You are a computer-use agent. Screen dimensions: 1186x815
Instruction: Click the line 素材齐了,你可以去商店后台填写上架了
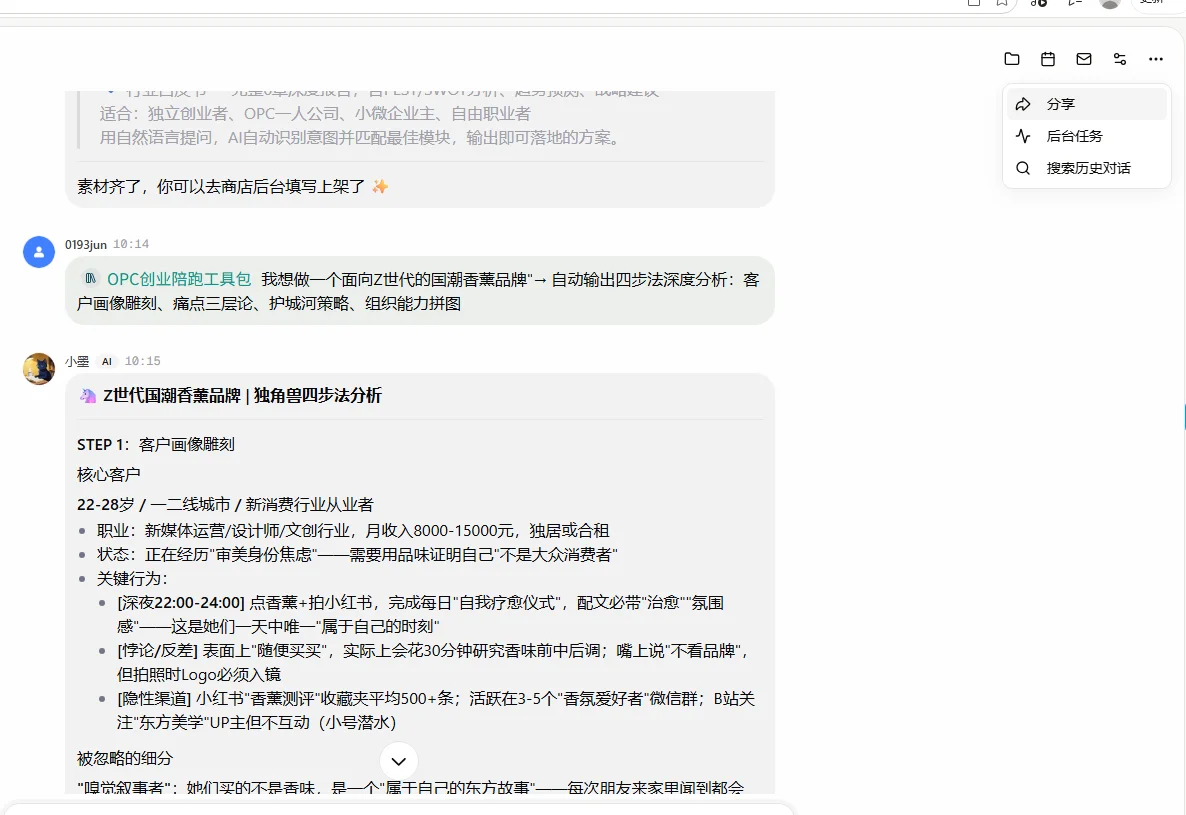coord(221,187)
